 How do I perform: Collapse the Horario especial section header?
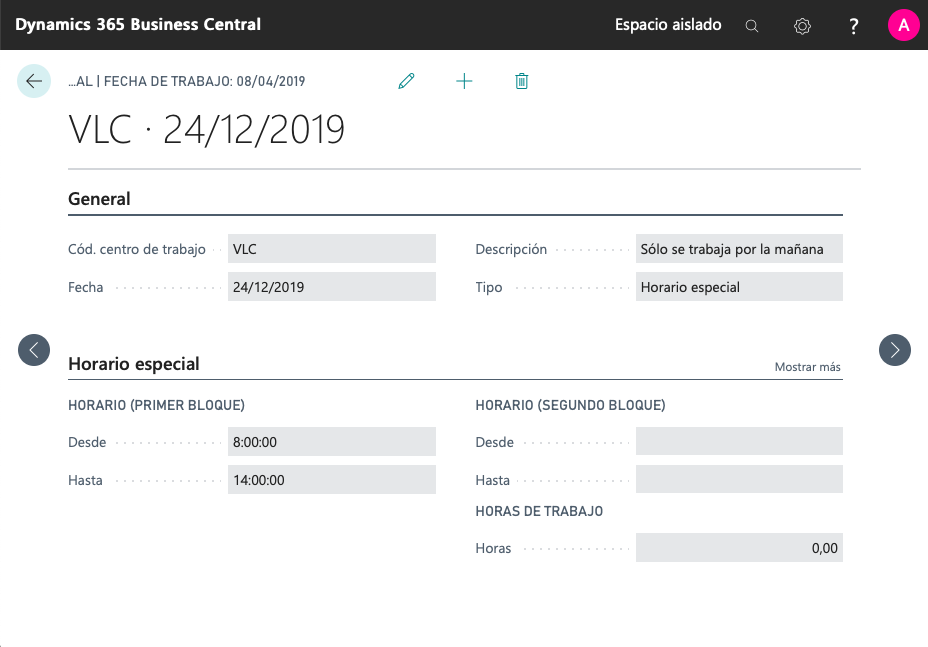[134, 364]
